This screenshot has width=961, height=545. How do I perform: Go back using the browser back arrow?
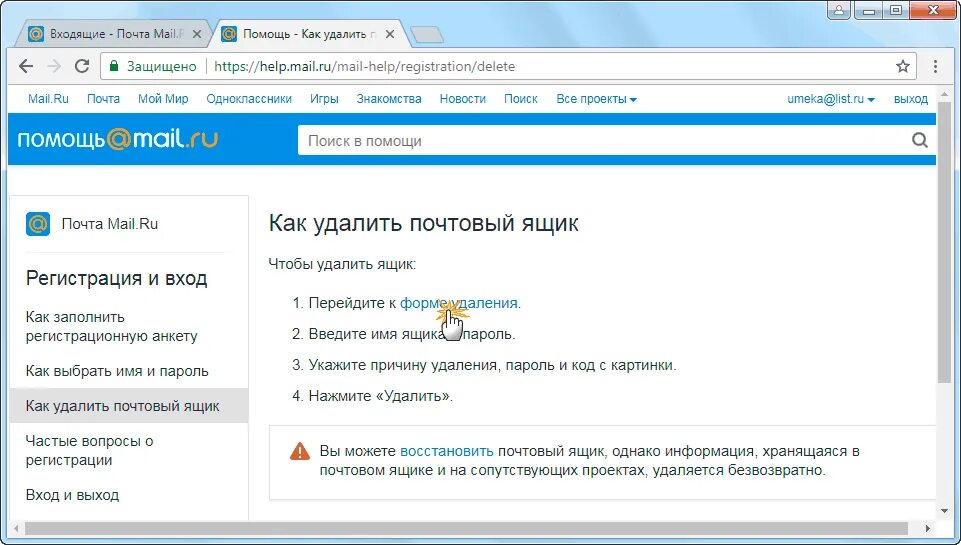pos(26,66)
